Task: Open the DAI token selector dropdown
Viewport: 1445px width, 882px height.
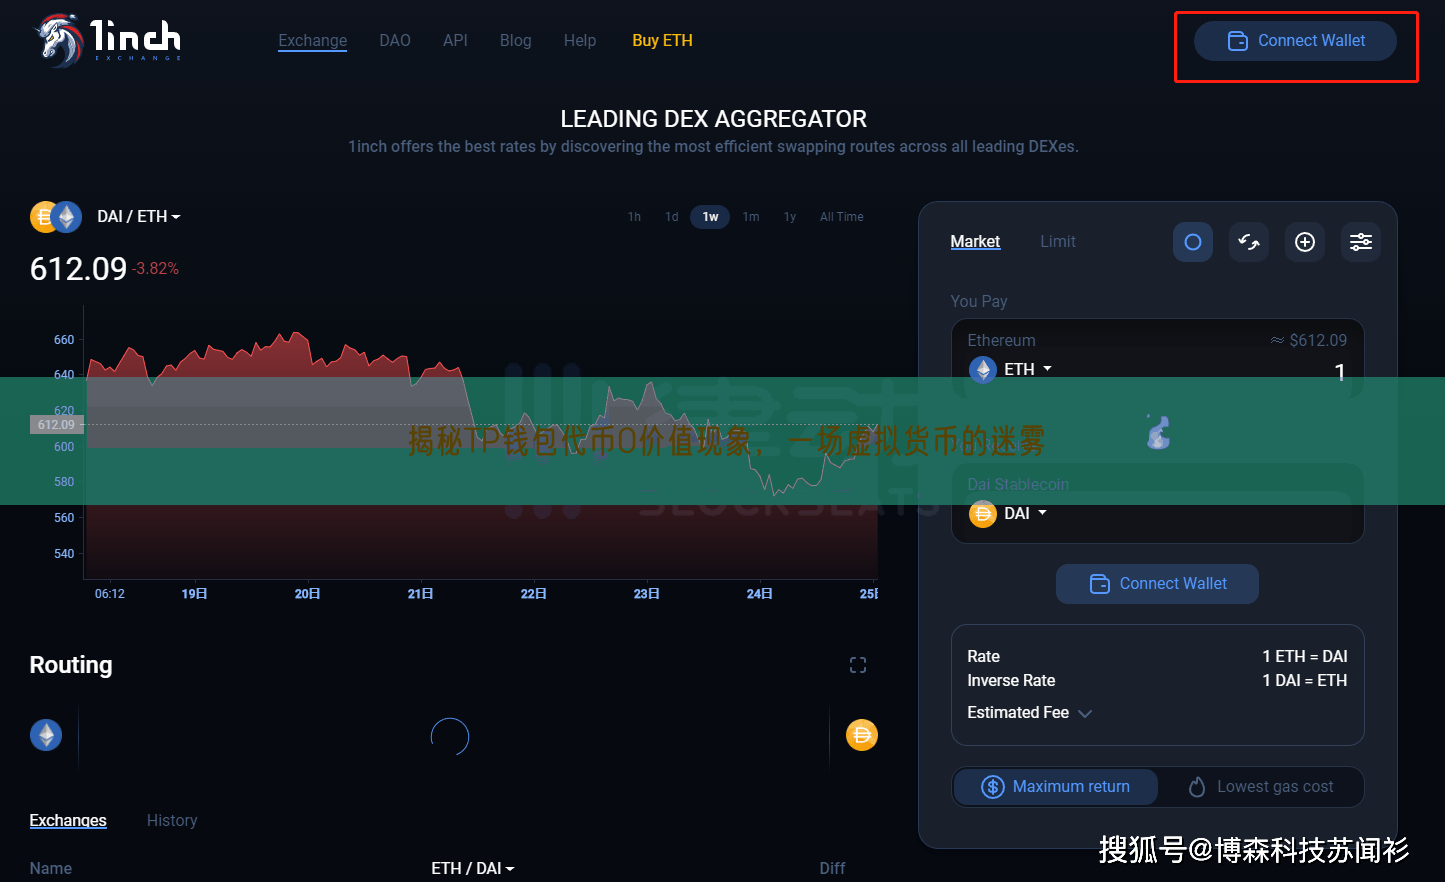Action: pos(1025,513)
